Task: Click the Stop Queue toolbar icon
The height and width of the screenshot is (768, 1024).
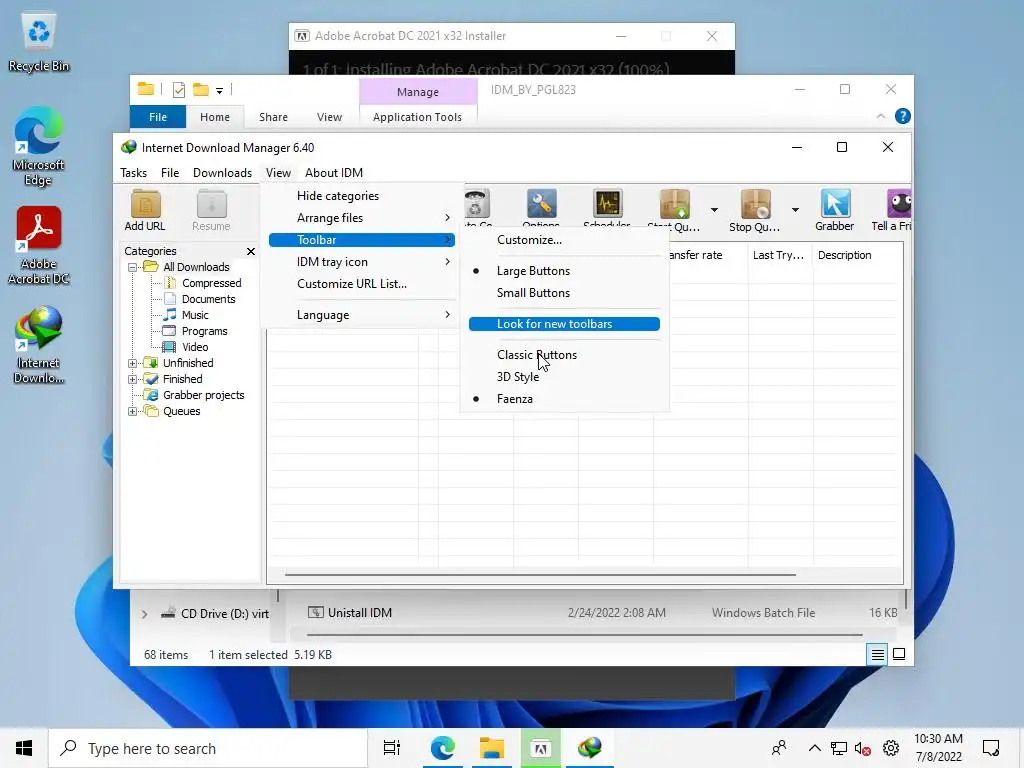Action: [755, 210]
